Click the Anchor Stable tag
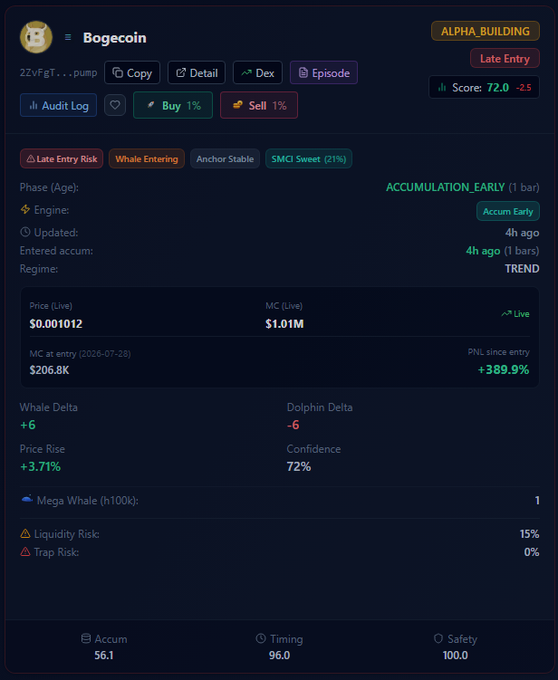 225,159
